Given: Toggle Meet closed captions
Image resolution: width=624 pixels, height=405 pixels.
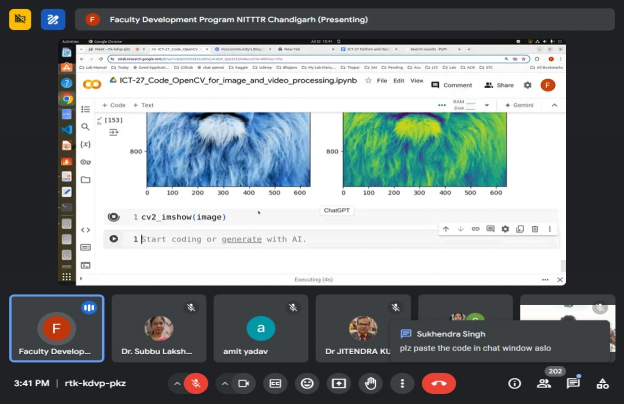Looking at the screenshot, I should tap(275, 384).
